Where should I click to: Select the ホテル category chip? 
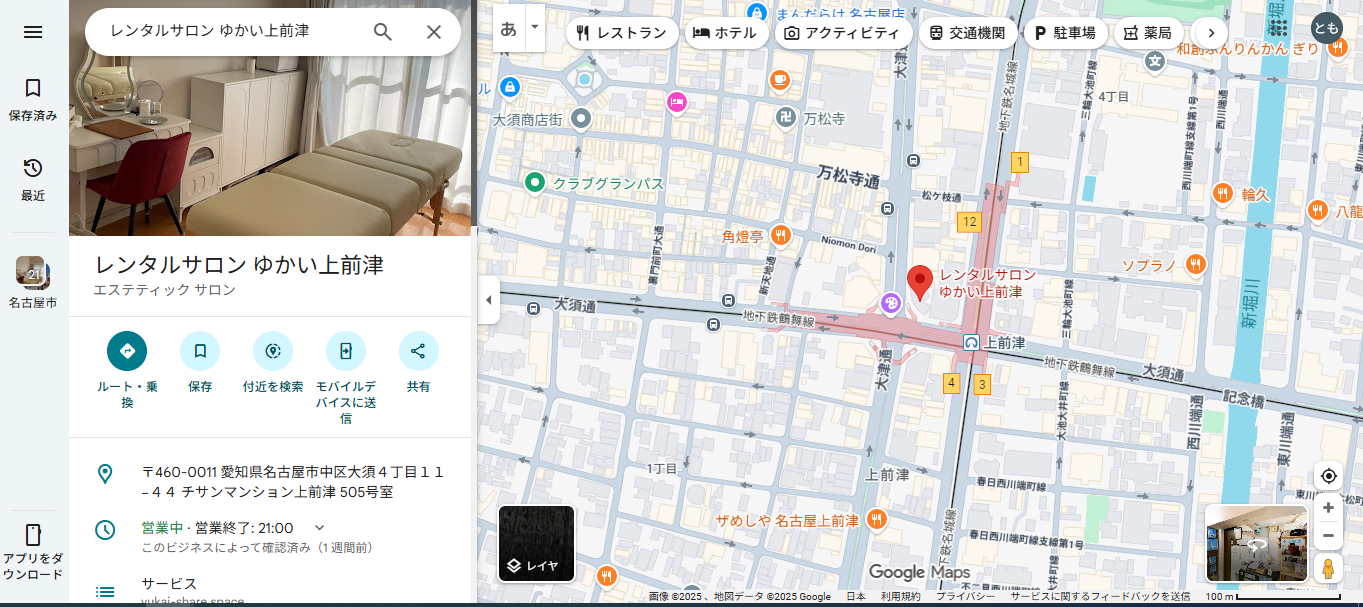725,33
